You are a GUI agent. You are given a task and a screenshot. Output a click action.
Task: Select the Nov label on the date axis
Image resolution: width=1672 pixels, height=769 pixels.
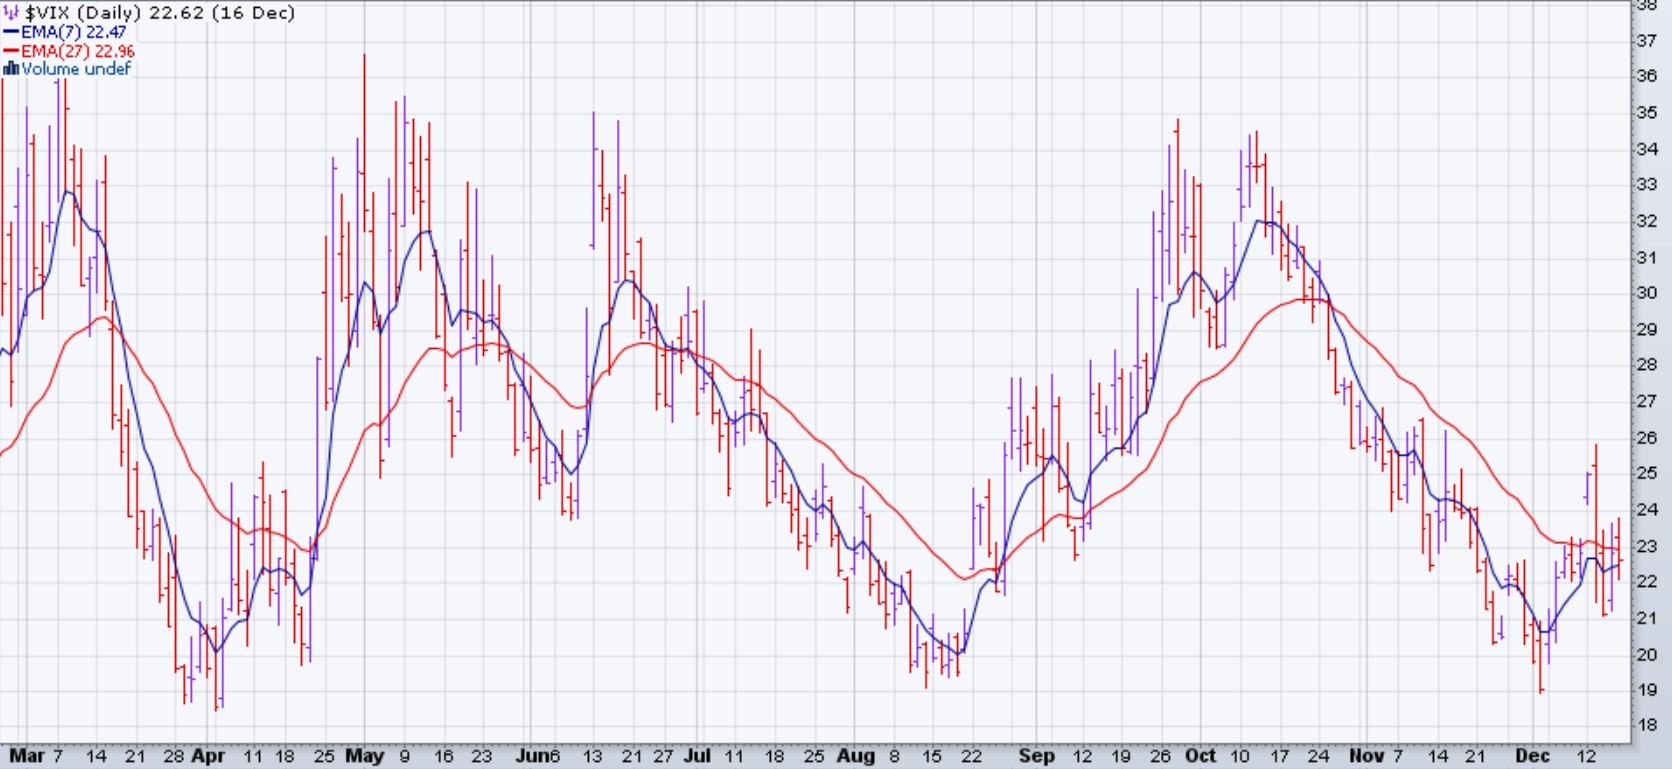click(1367, 756)
